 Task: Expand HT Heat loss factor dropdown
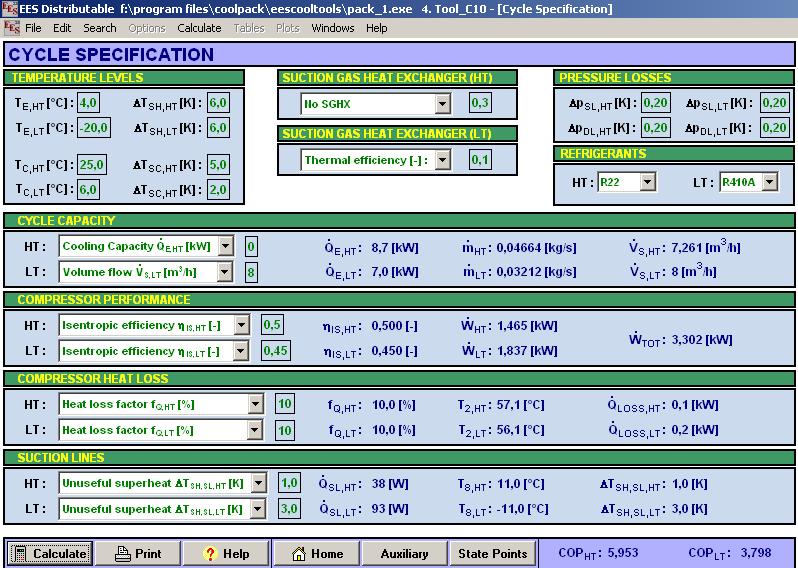click(255, 405)
